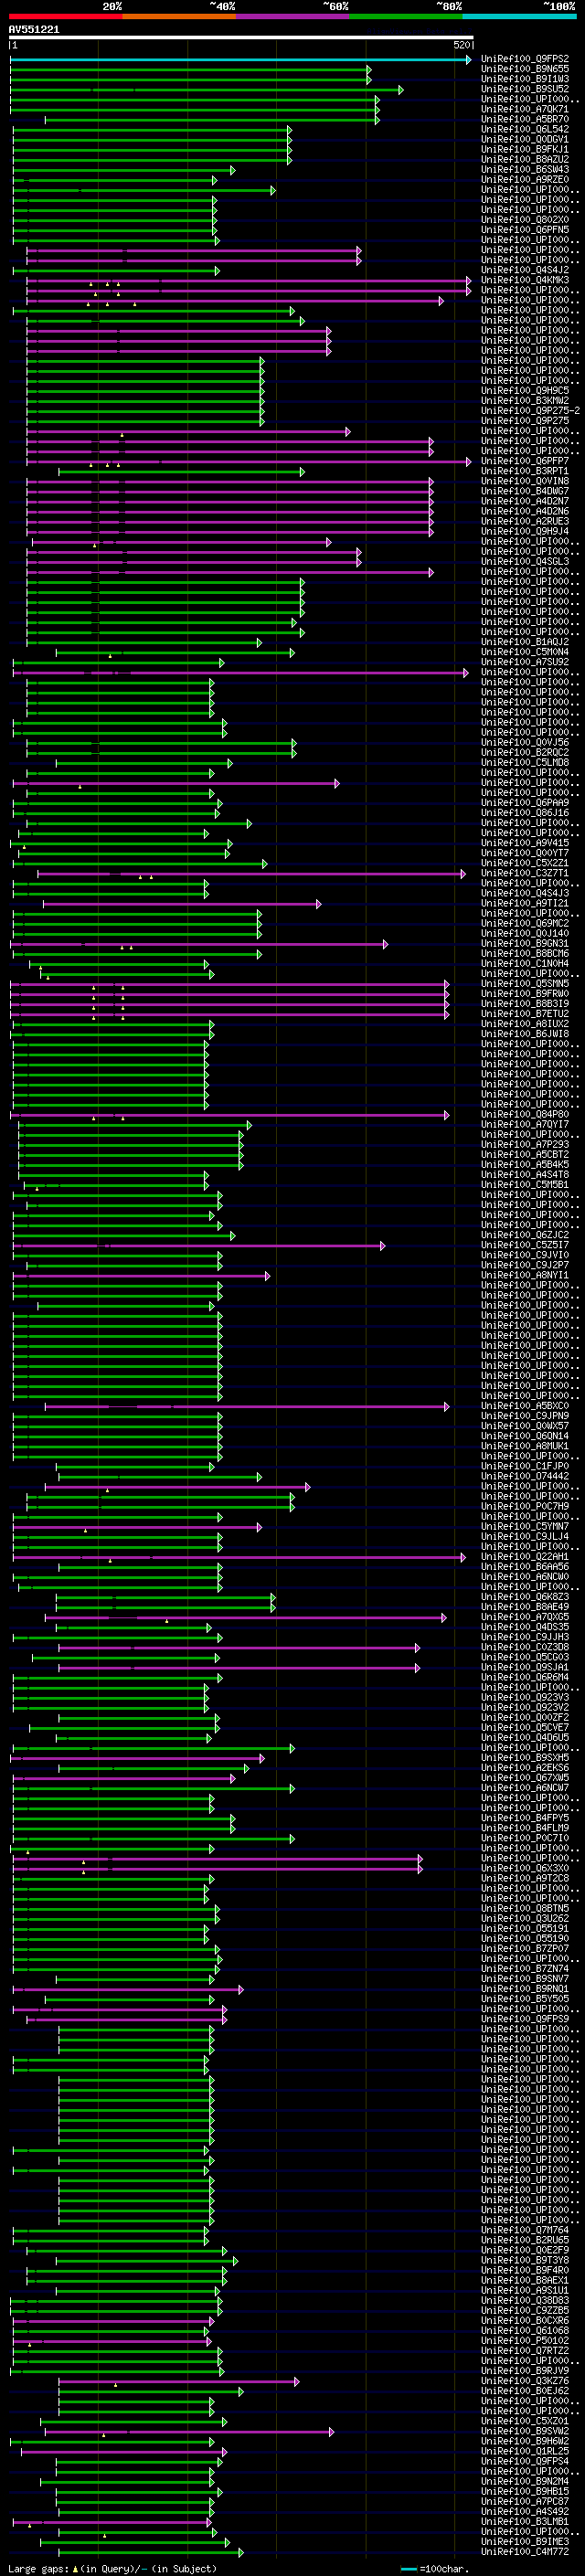Screen dimensions: 585x2576
Task: Click the UniRef100_A7SU92 label
Action: (525, 662)
